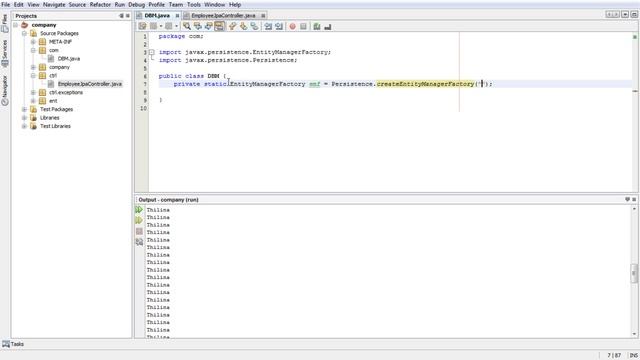Click the yellow-green Re-run with changes icon
The height and width of the screenshot is (360, 640).
[139, 220]
